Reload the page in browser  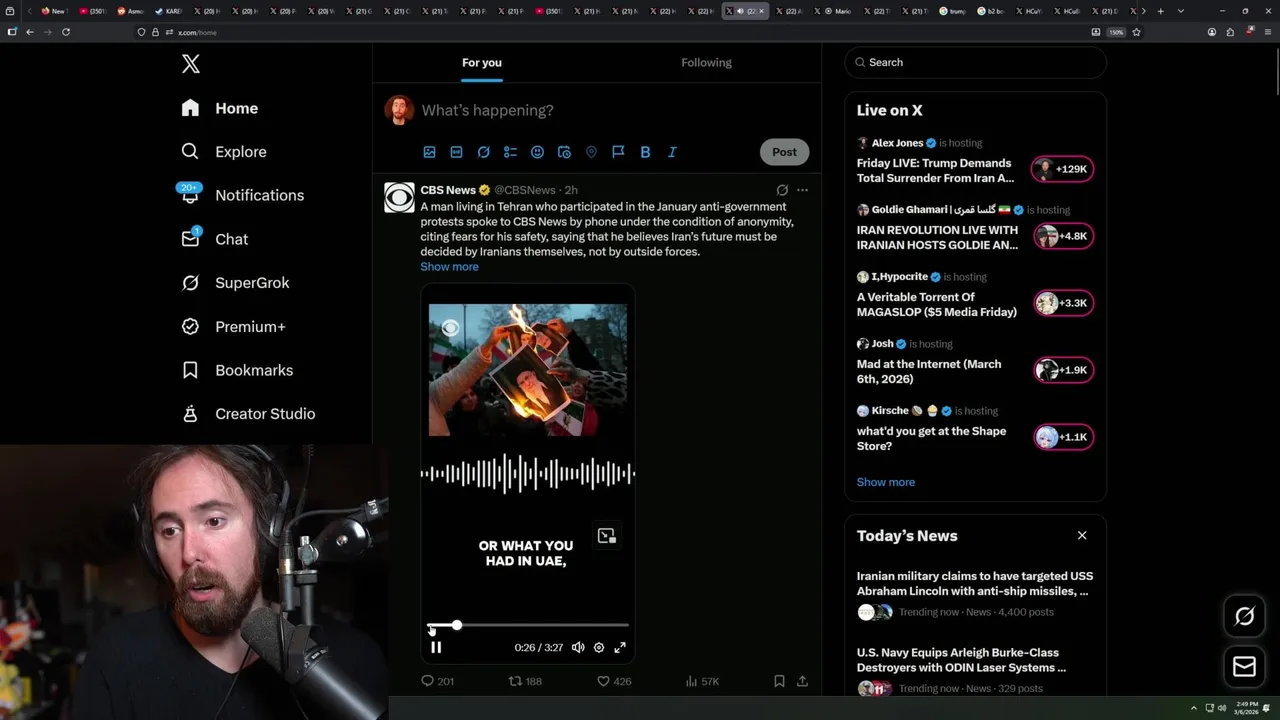click(66, 32)
